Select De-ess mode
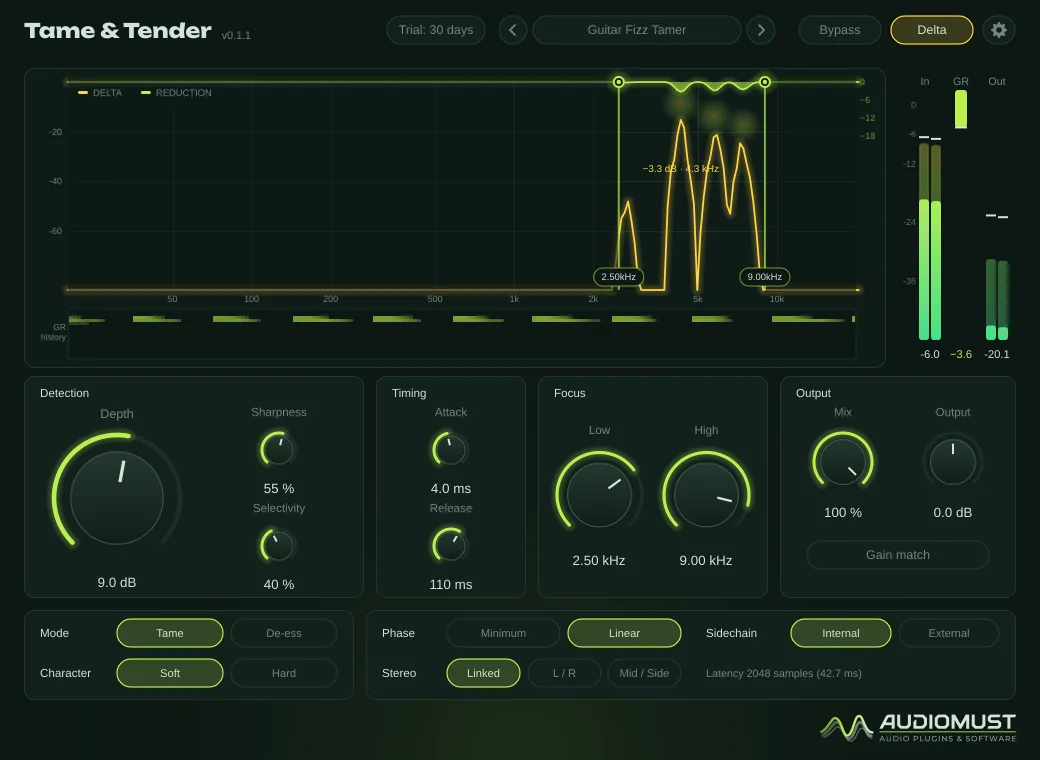 (284, 633)
